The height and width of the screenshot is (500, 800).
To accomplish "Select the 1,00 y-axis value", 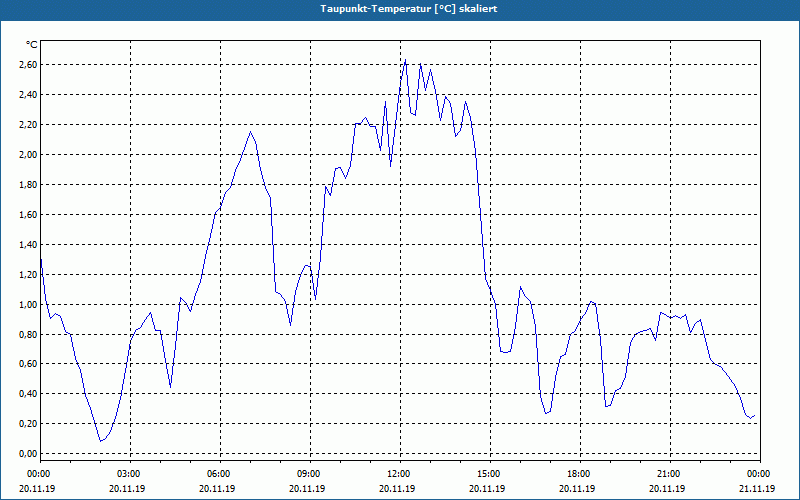I will point(29,305).
